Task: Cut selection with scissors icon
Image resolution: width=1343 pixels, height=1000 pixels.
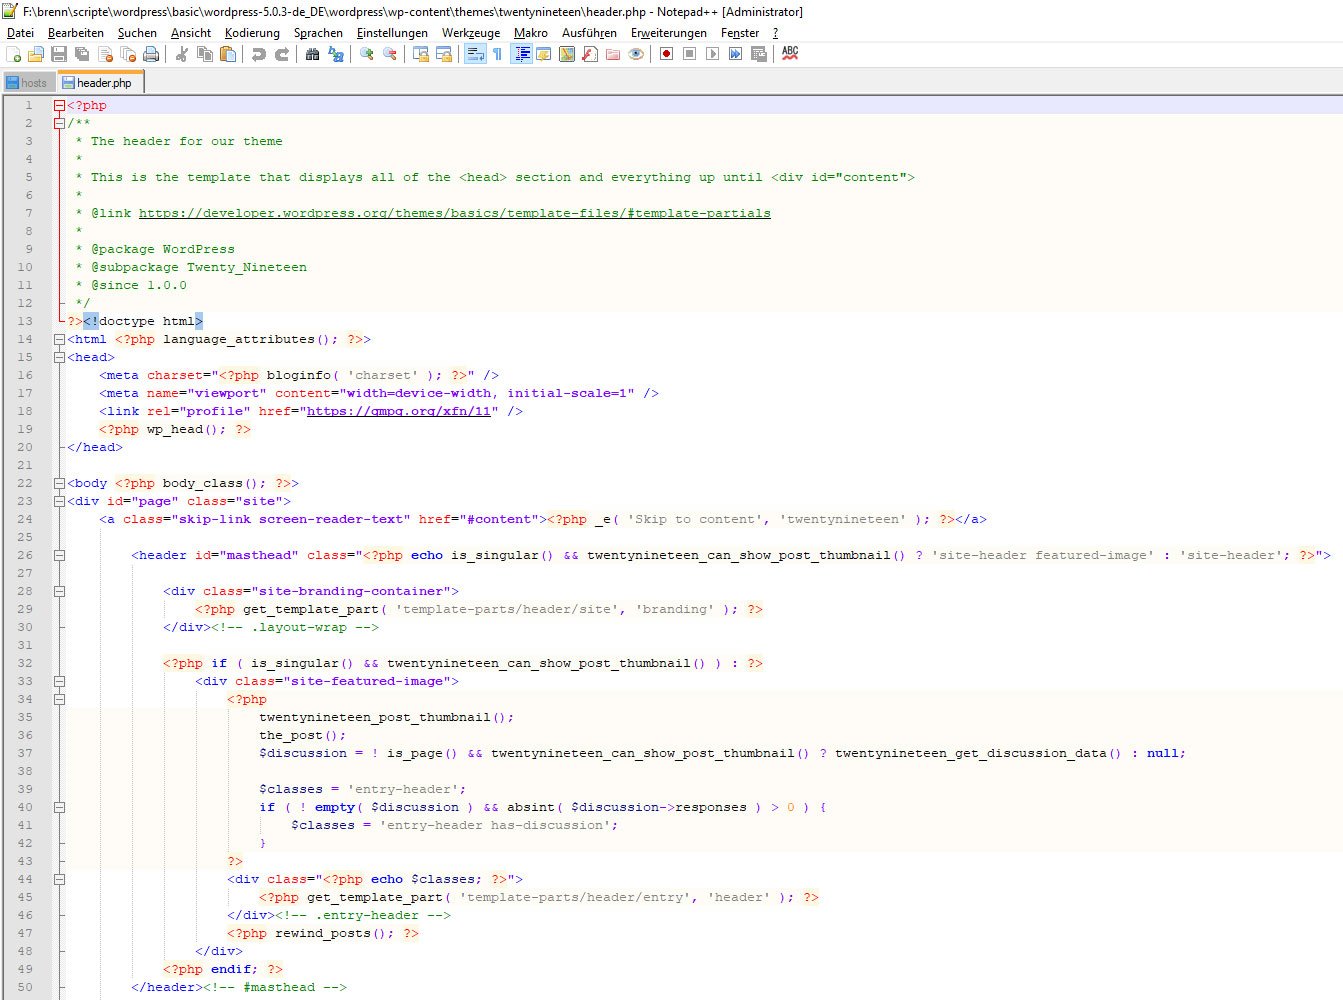Action: pos(181,54)
